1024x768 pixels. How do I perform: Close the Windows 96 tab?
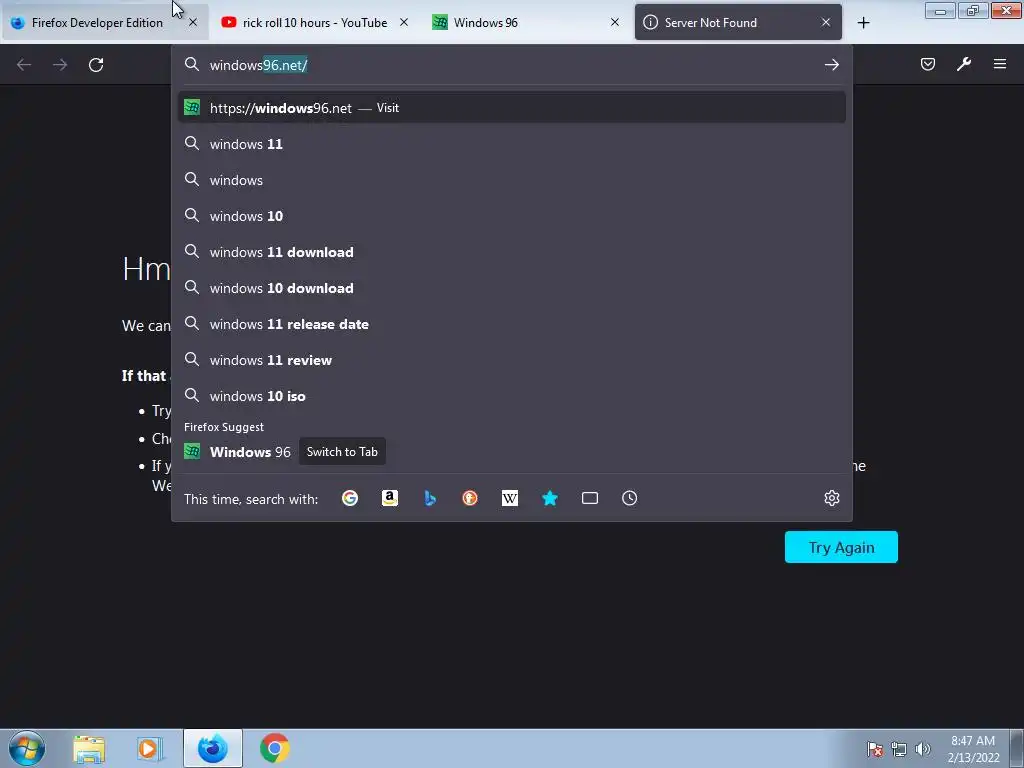click(615, 22)
